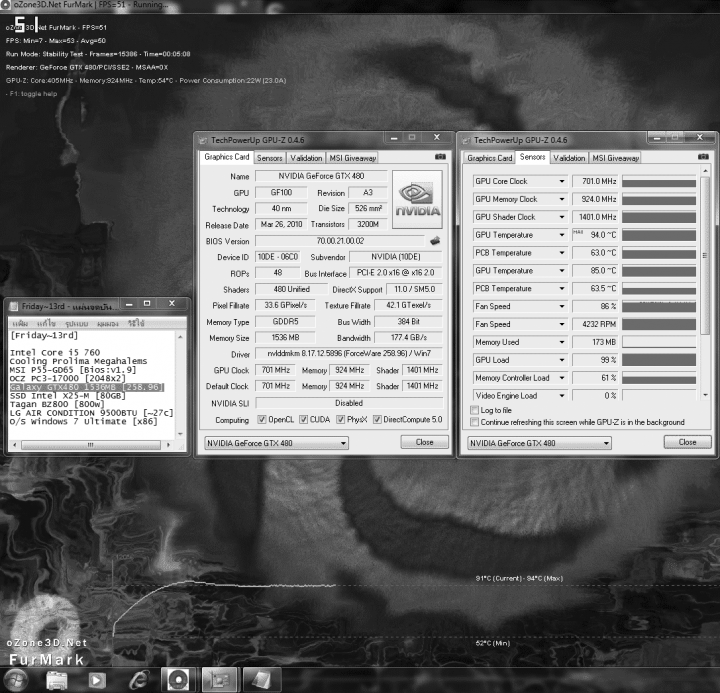
Task: Switch to the GPU-Z taskbar button
Action: (x=219, y=680)
